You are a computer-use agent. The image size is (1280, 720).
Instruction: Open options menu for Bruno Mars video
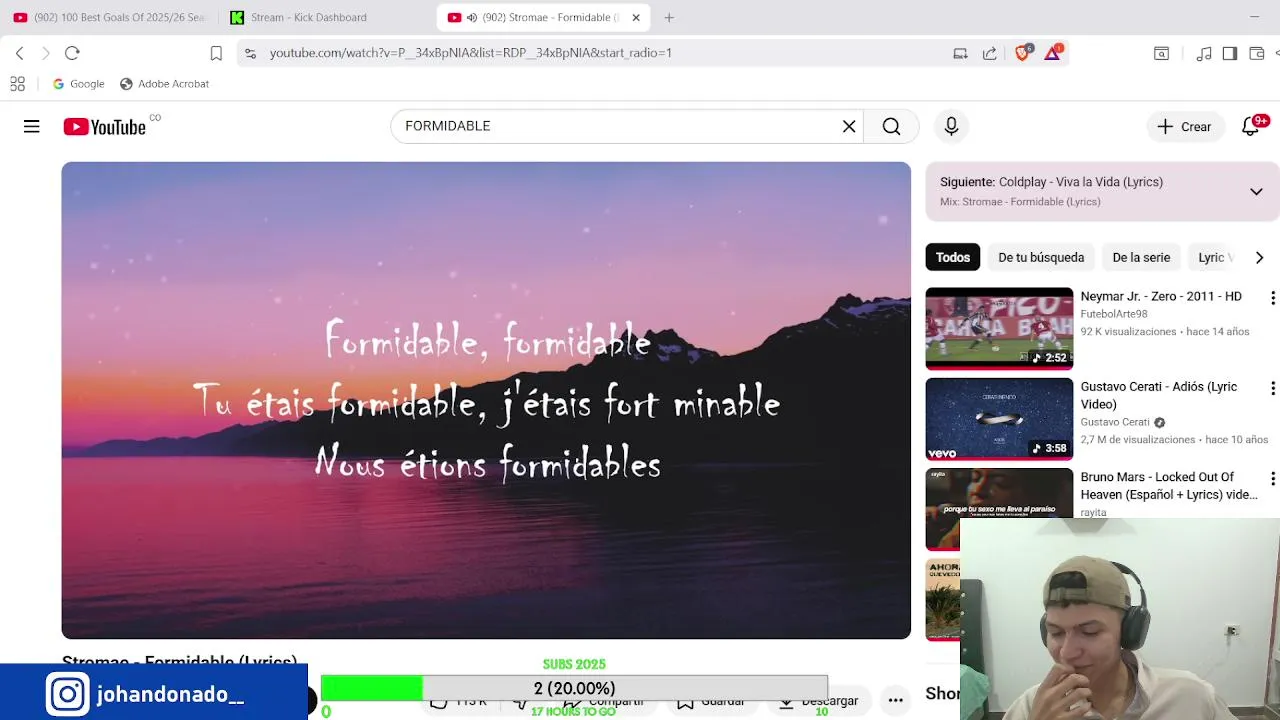(x=1272, y=478)
